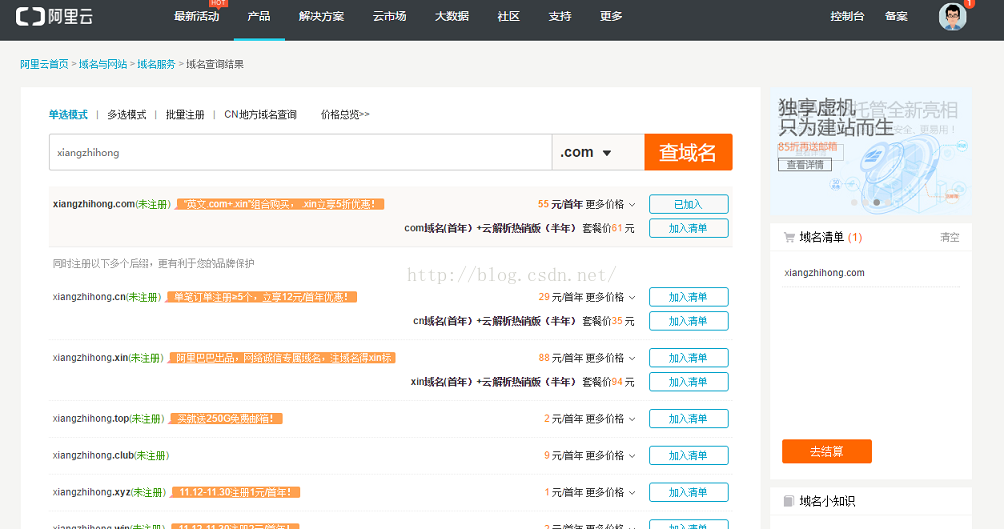The width and height of the screenshot is (1004, 529).
Task: Proceed to checkout with 去结算
Action: [827, 452]
